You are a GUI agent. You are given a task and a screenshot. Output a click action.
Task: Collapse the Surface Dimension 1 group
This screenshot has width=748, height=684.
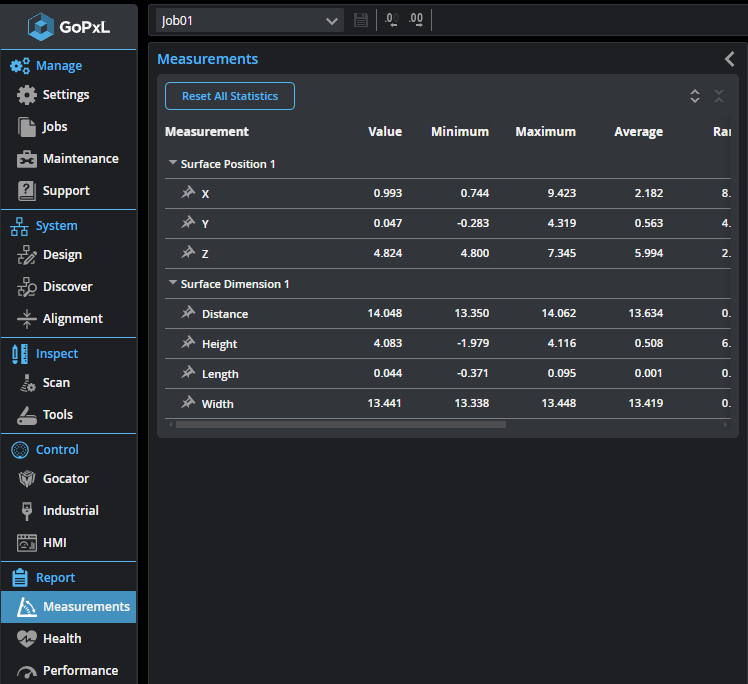pos(173,283)
